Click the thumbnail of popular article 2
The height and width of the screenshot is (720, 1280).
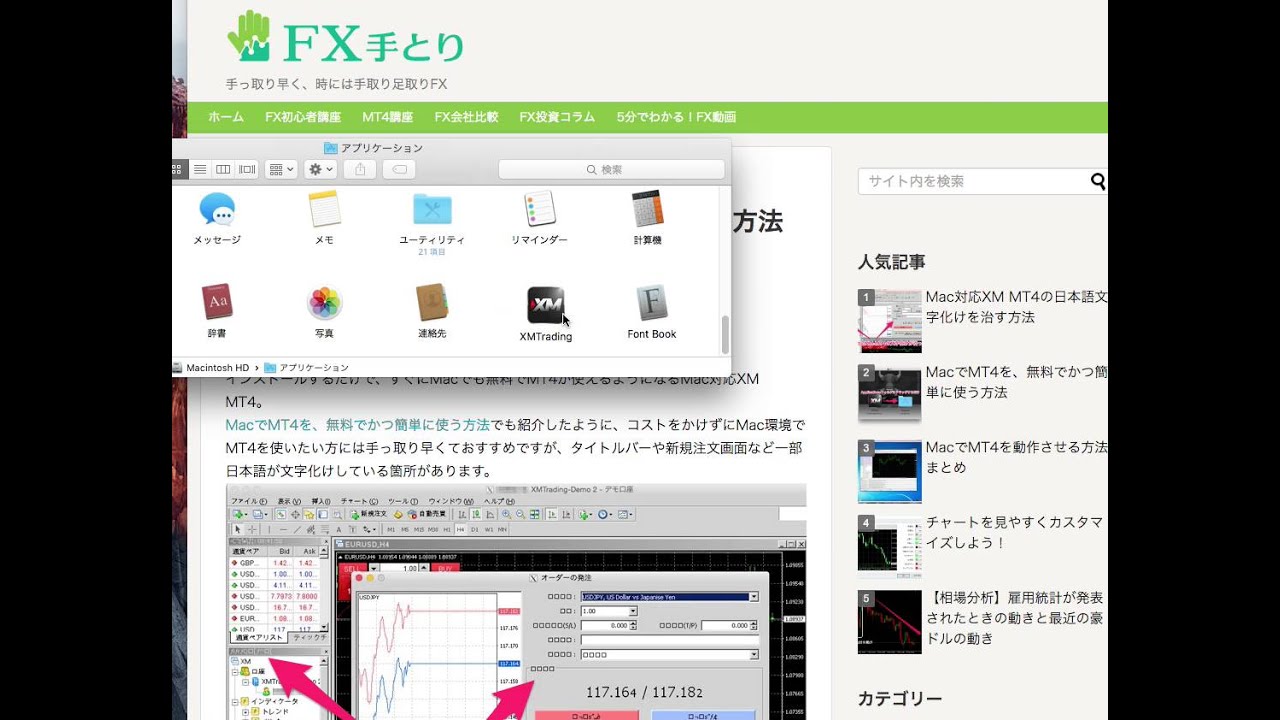point(890,396)
